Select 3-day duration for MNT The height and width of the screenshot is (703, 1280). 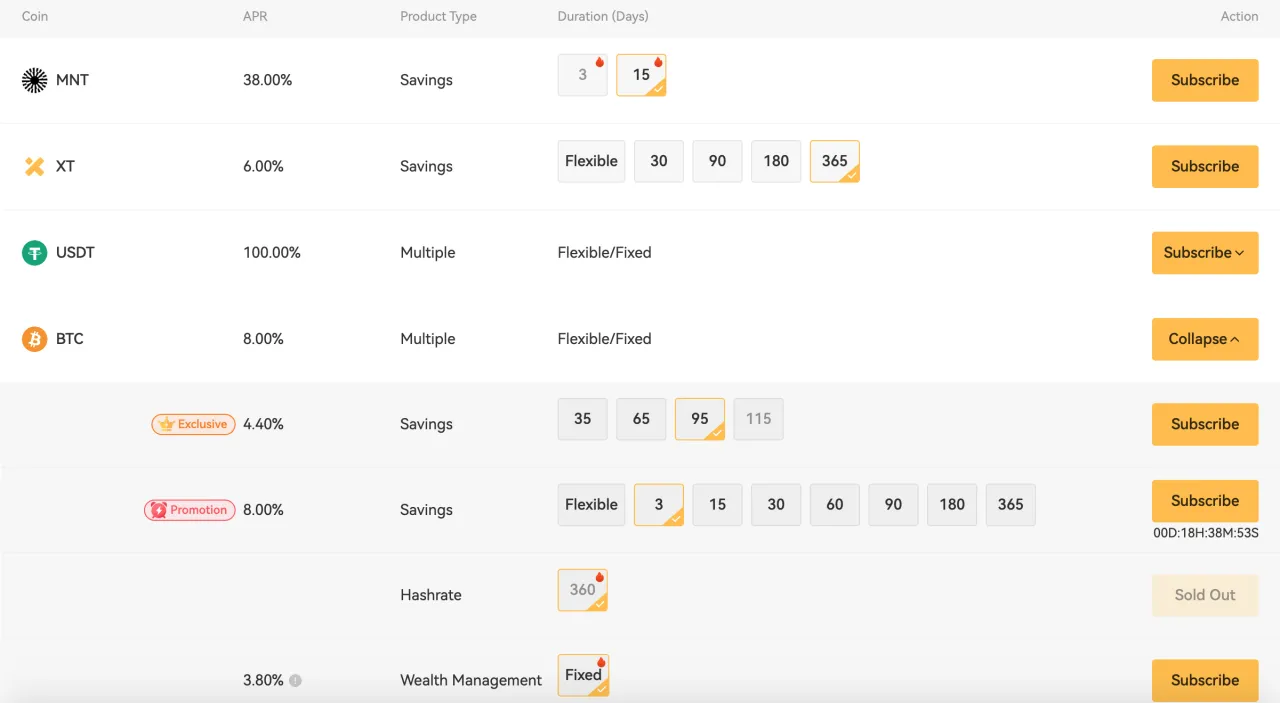(x=583, y=75)
